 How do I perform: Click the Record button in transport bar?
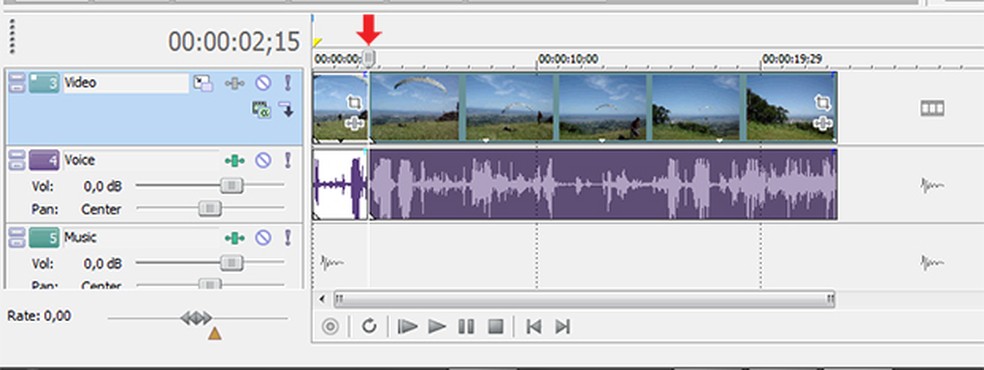tap(330, 327)
